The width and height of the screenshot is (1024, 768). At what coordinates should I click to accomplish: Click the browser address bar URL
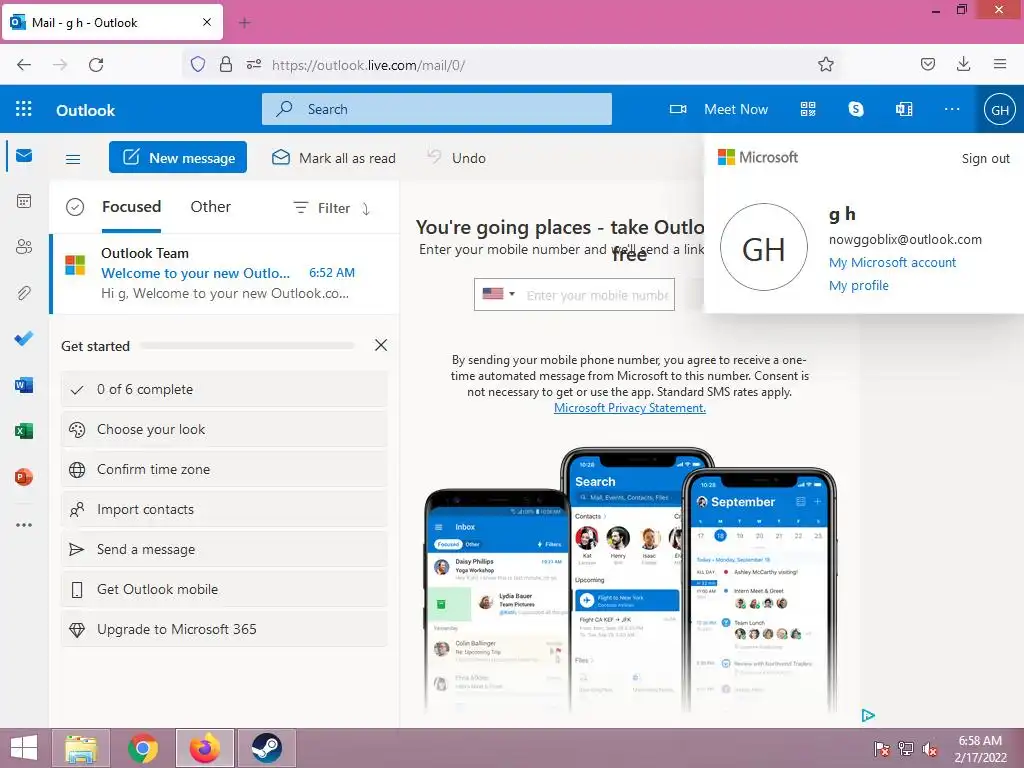click(368, 65)
